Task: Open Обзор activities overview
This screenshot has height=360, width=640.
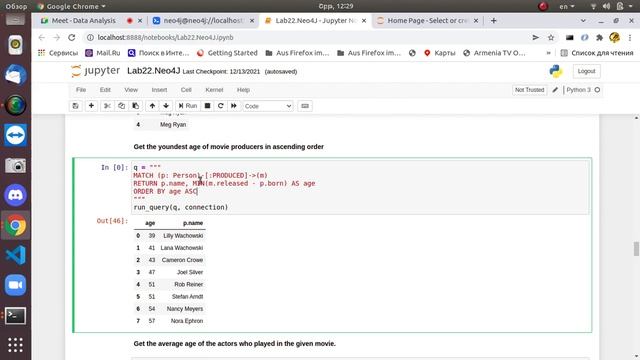Action: (16, 6)
